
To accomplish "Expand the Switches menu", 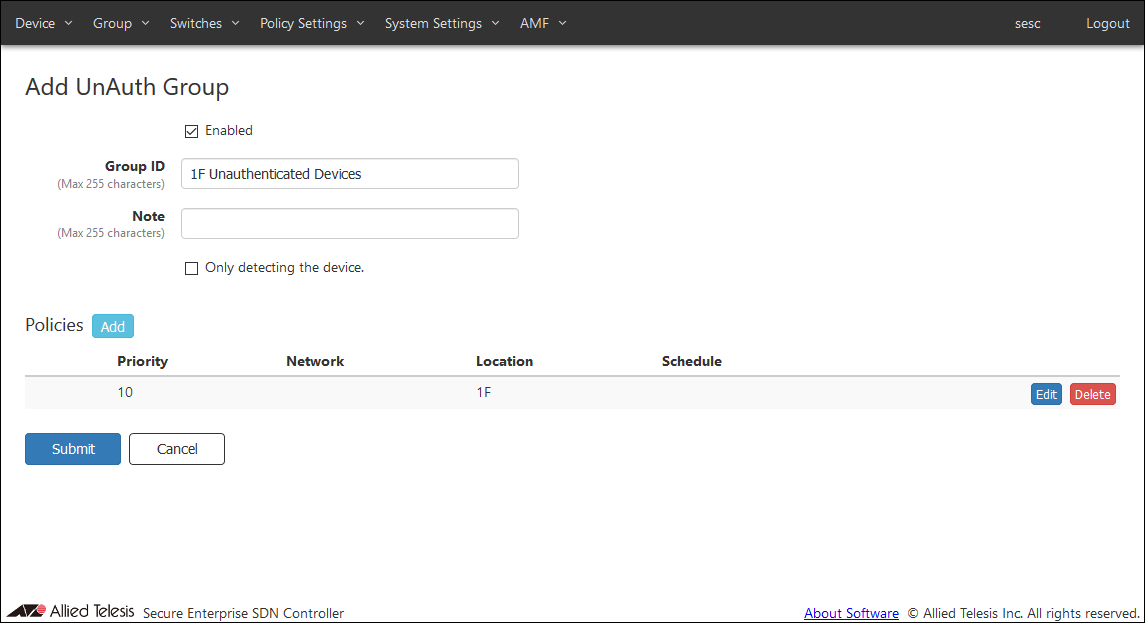I will 204,23.
